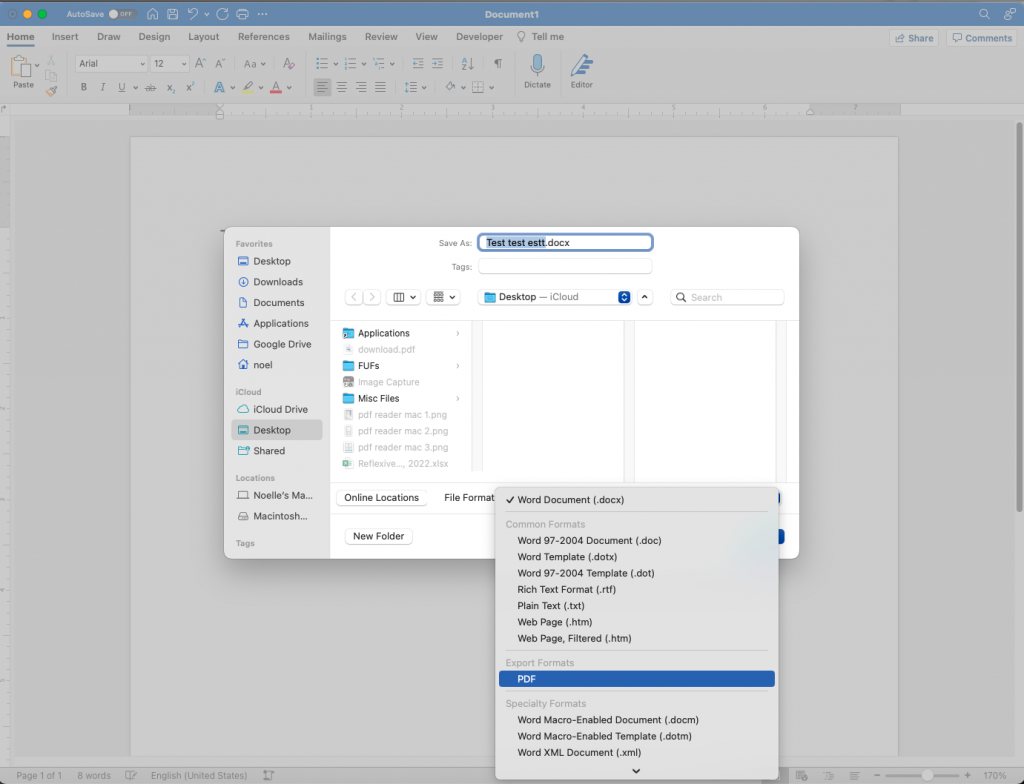Collapse the save dialog with the caret button

[645, 297]
